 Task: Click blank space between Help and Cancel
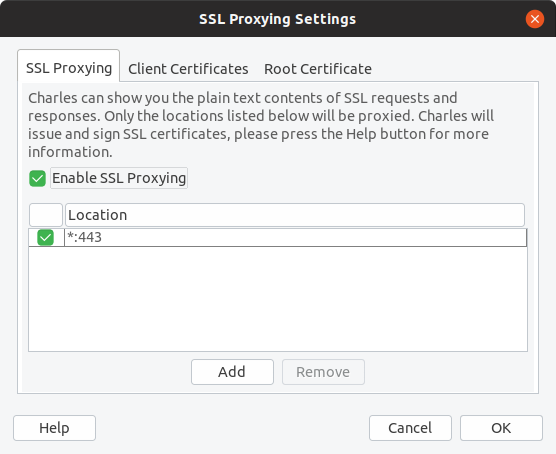pyautogui.click(x=232, y=428)
